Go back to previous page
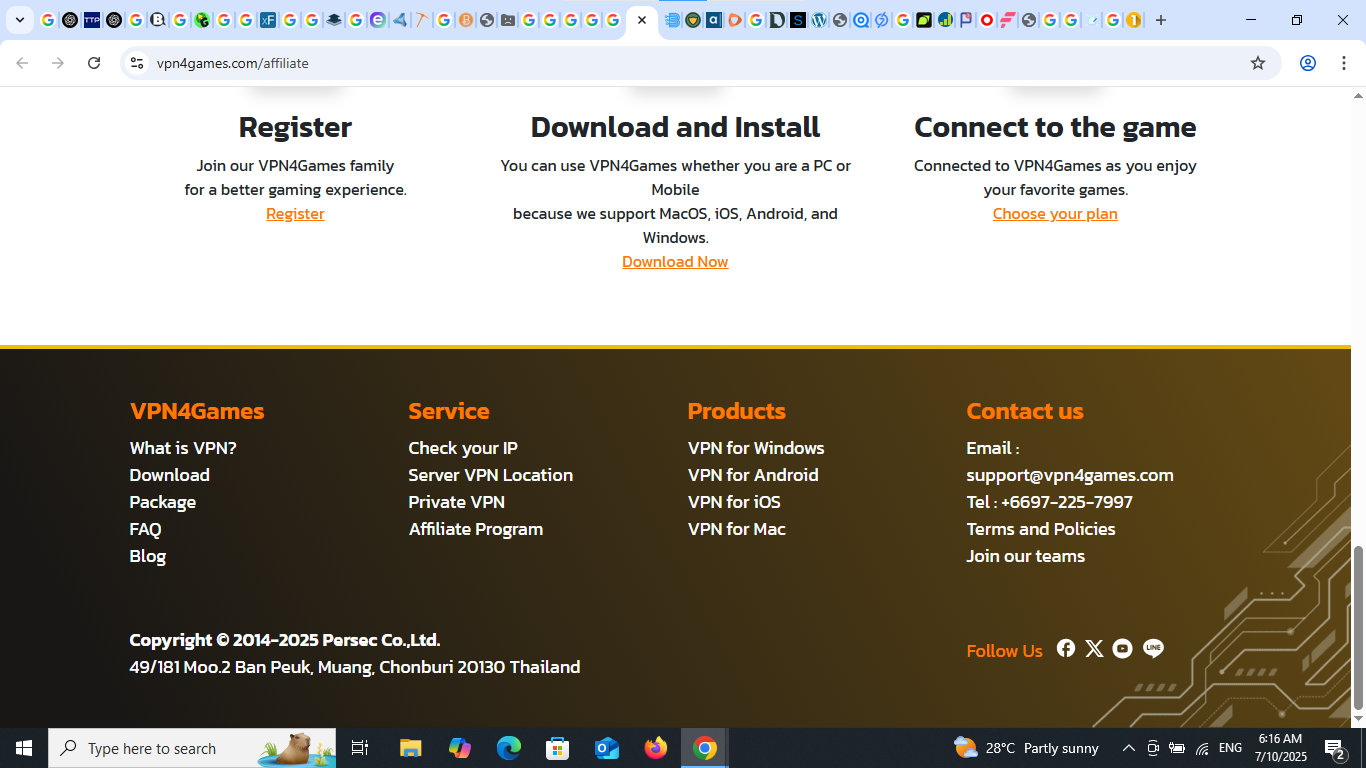The height and width of the screenshot is (768, 1366). [22, 63]
